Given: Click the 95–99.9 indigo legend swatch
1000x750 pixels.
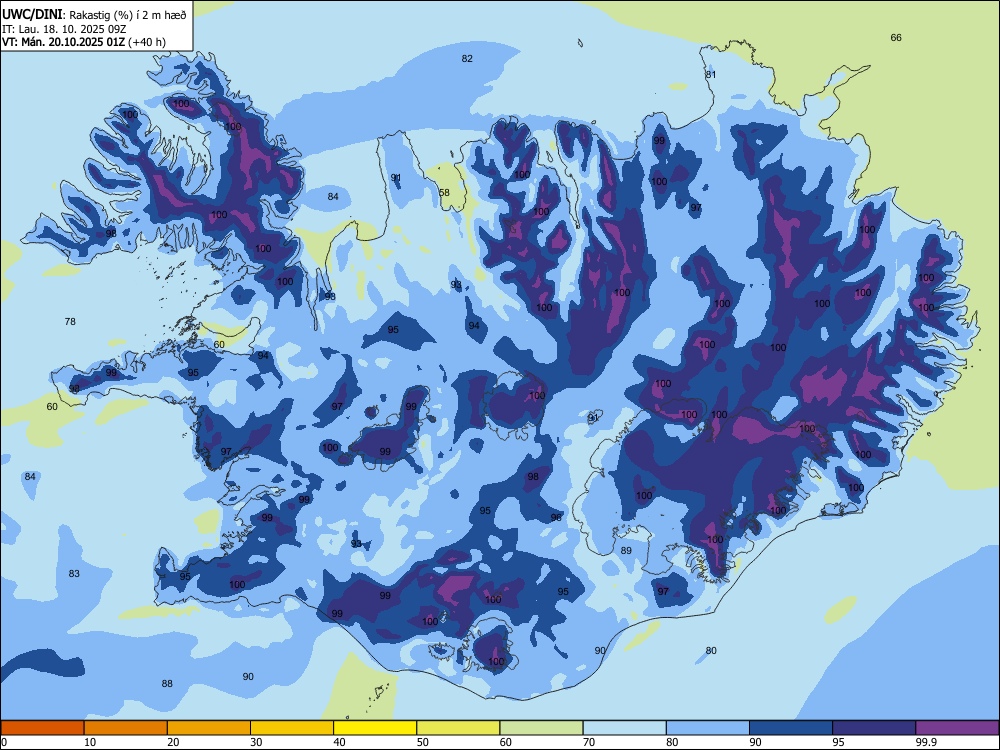Looking at the screenshot, I should (x=874, y=728).
